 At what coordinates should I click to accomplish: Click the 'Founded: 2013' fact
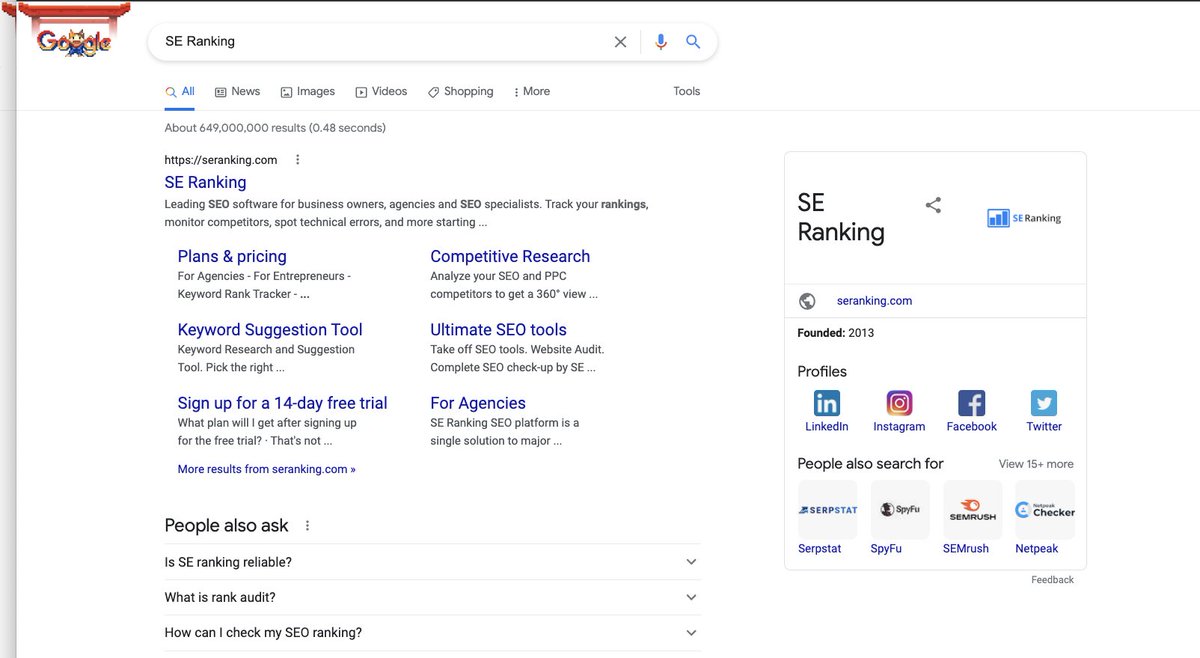coord(836,333)
